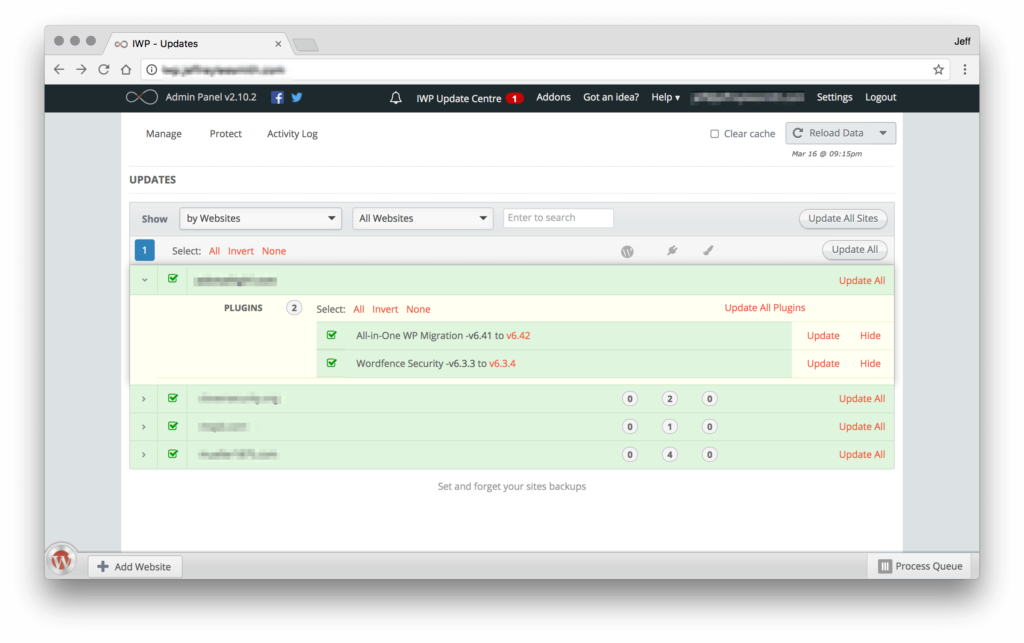Click the browser reload icon
Image resolution: width=1024 pixels, height=643 pixels.
coord(104,70)
